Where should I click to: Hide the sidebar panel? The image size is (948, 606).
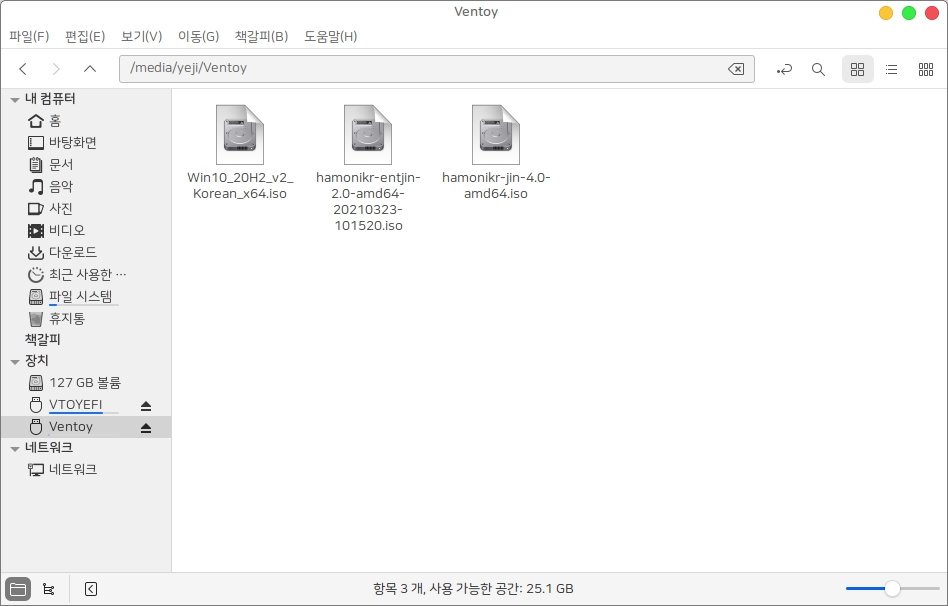coord(91,589)
